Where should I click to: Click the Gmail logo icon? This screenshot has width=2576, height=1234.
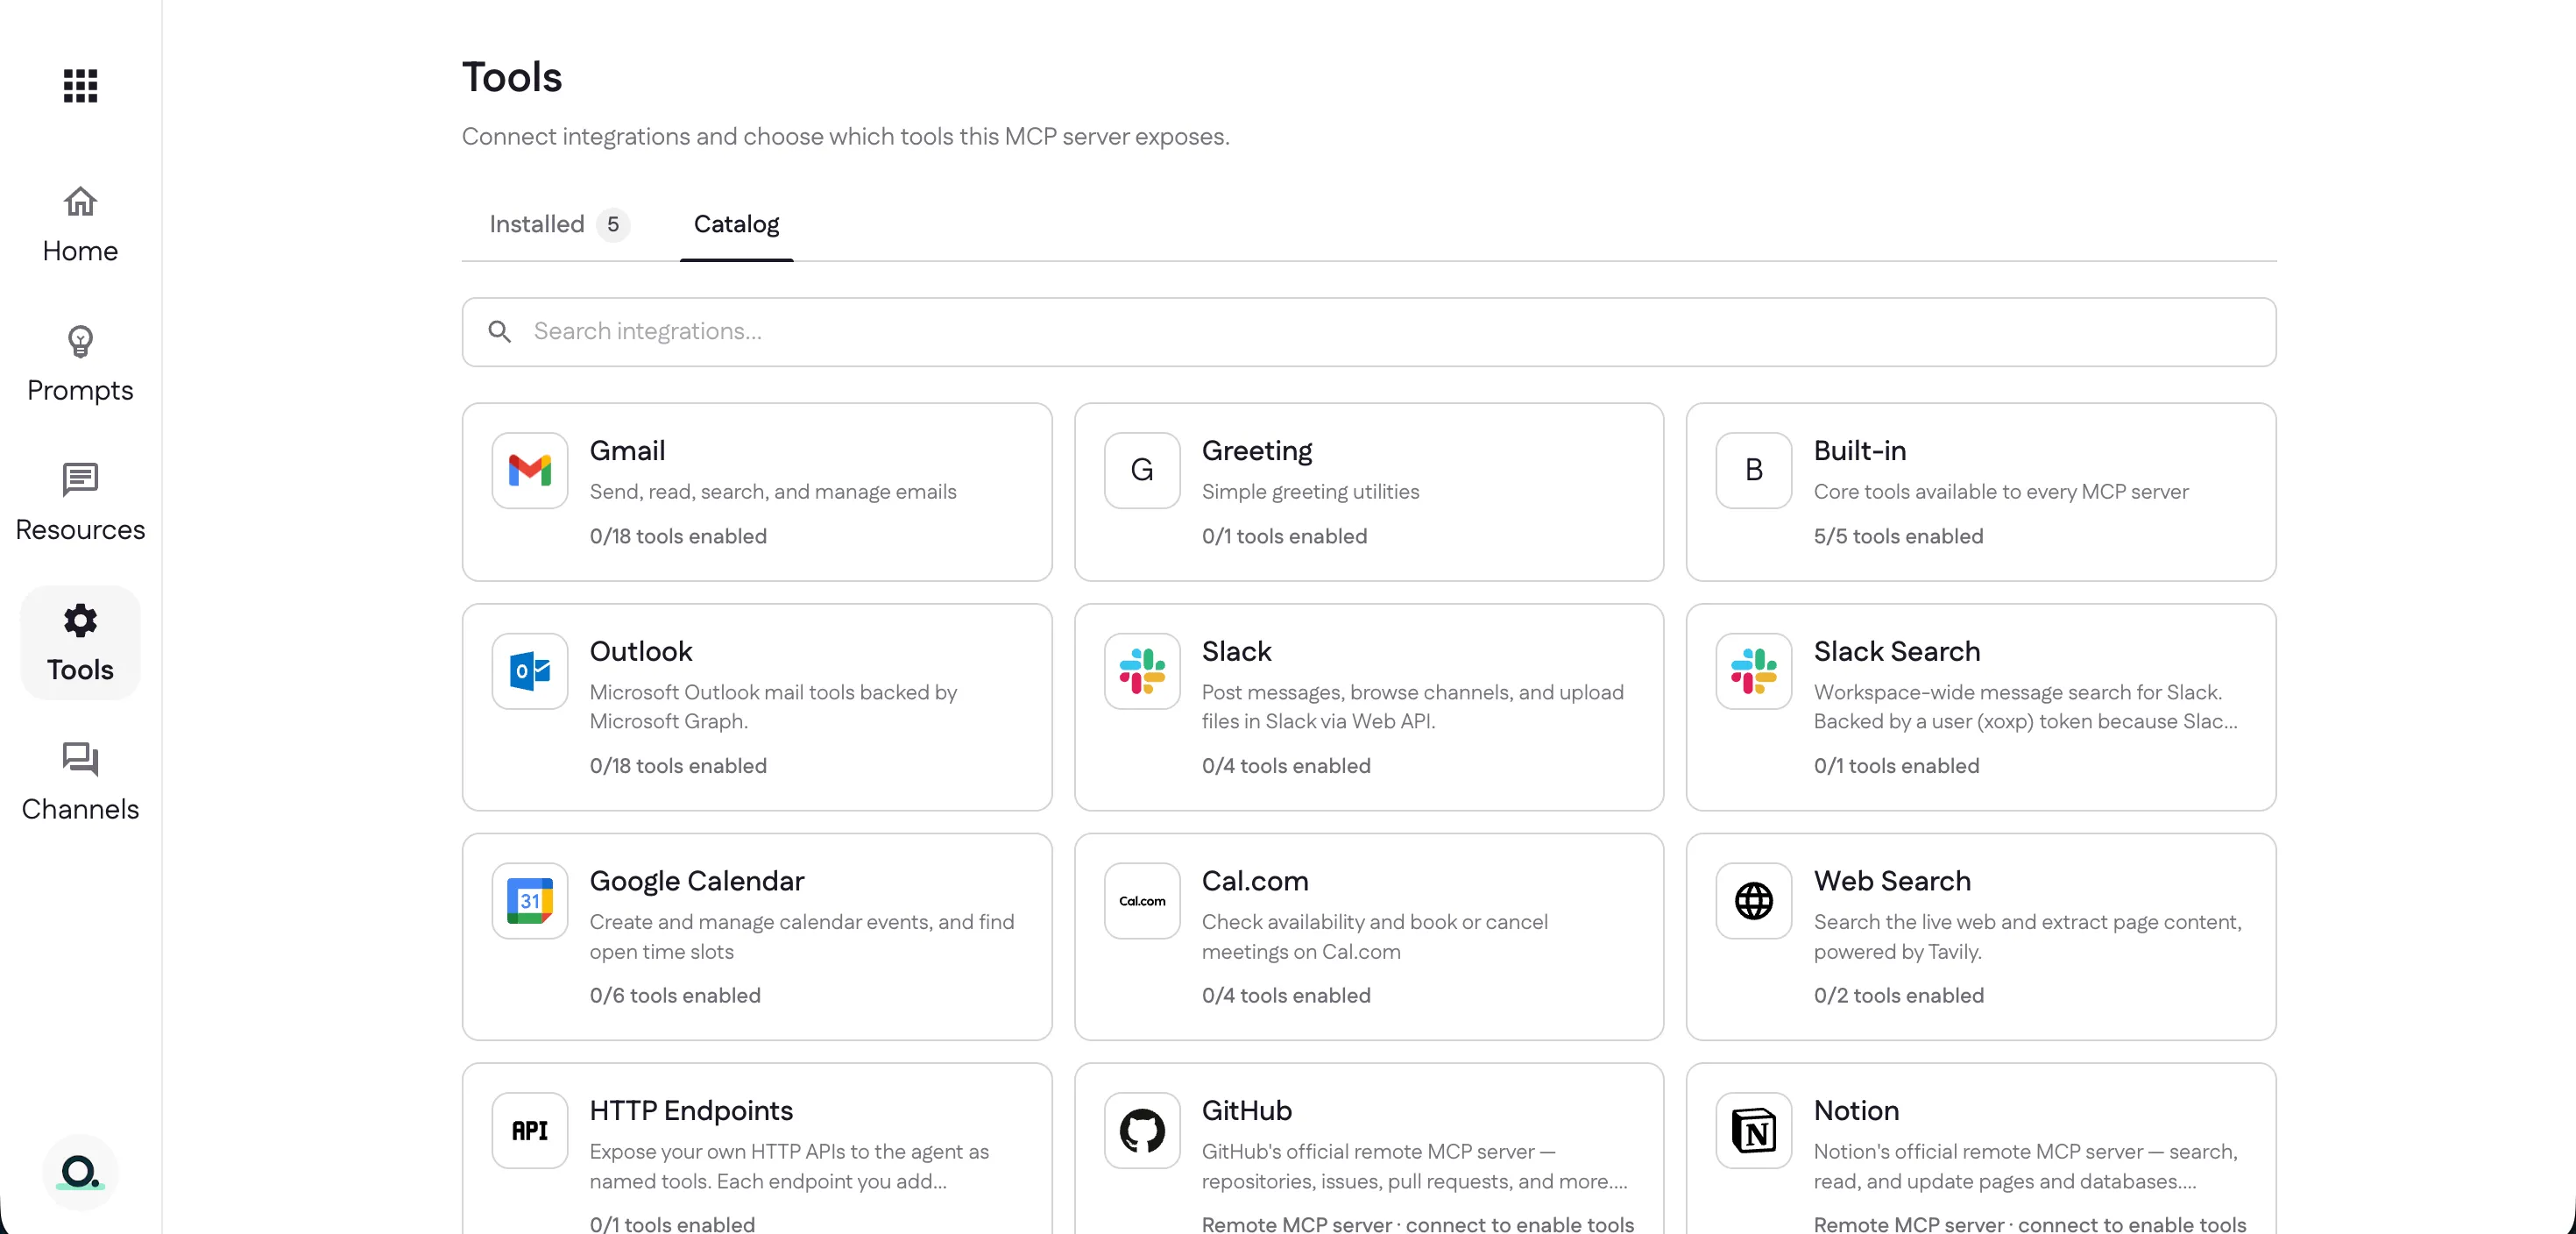tap(530, 471)
